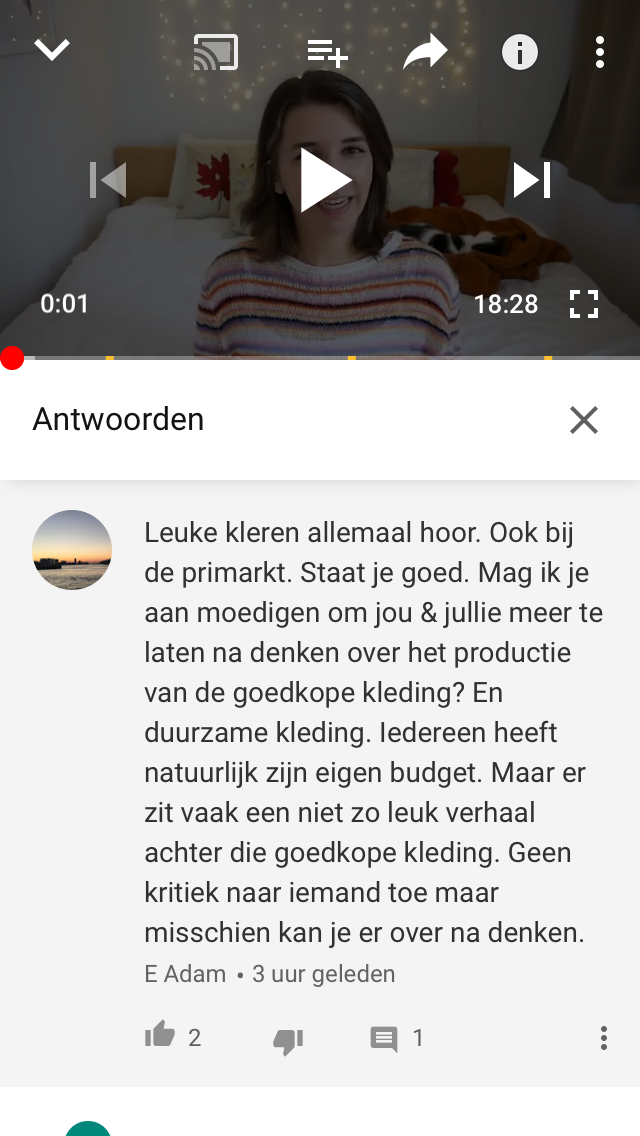Like the comment by E Adam
640x1136 pixels.
pos(160,1035)
